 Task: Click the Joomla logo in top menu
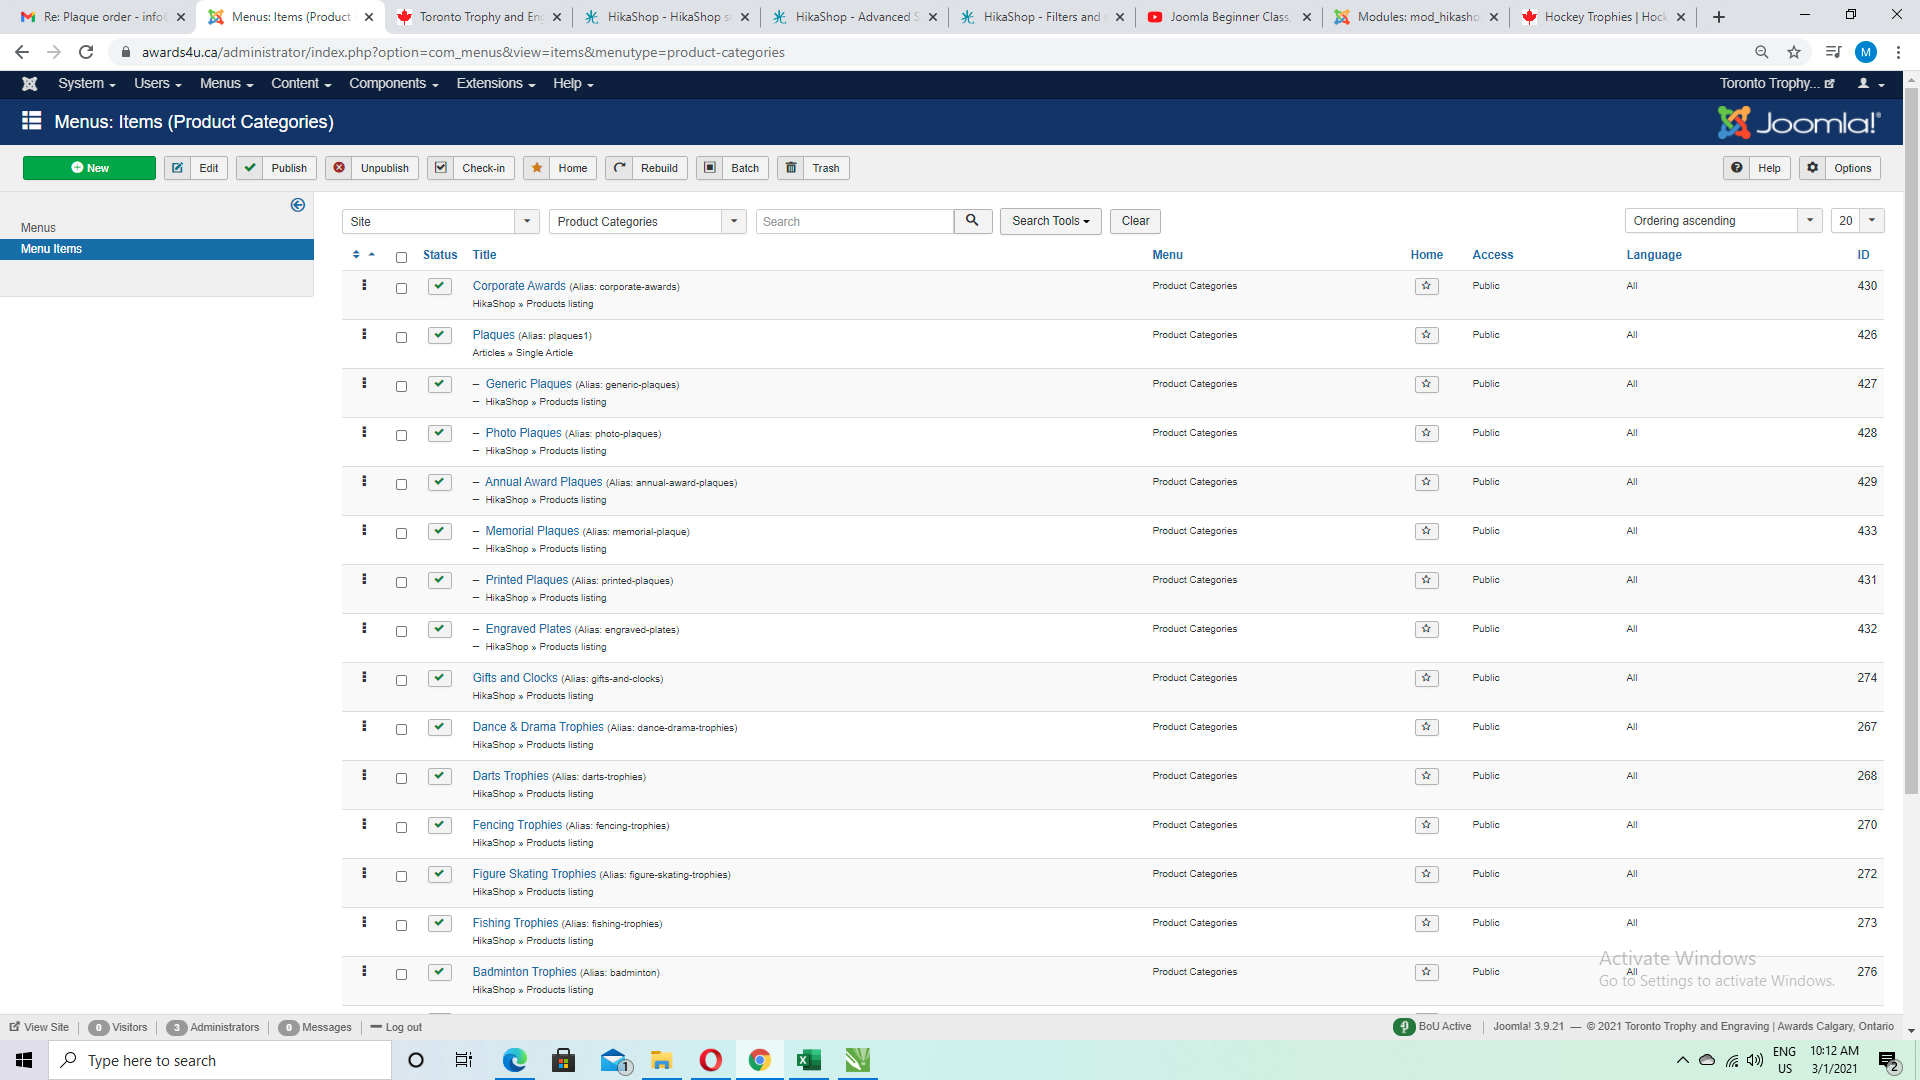(x=30, y=84)
